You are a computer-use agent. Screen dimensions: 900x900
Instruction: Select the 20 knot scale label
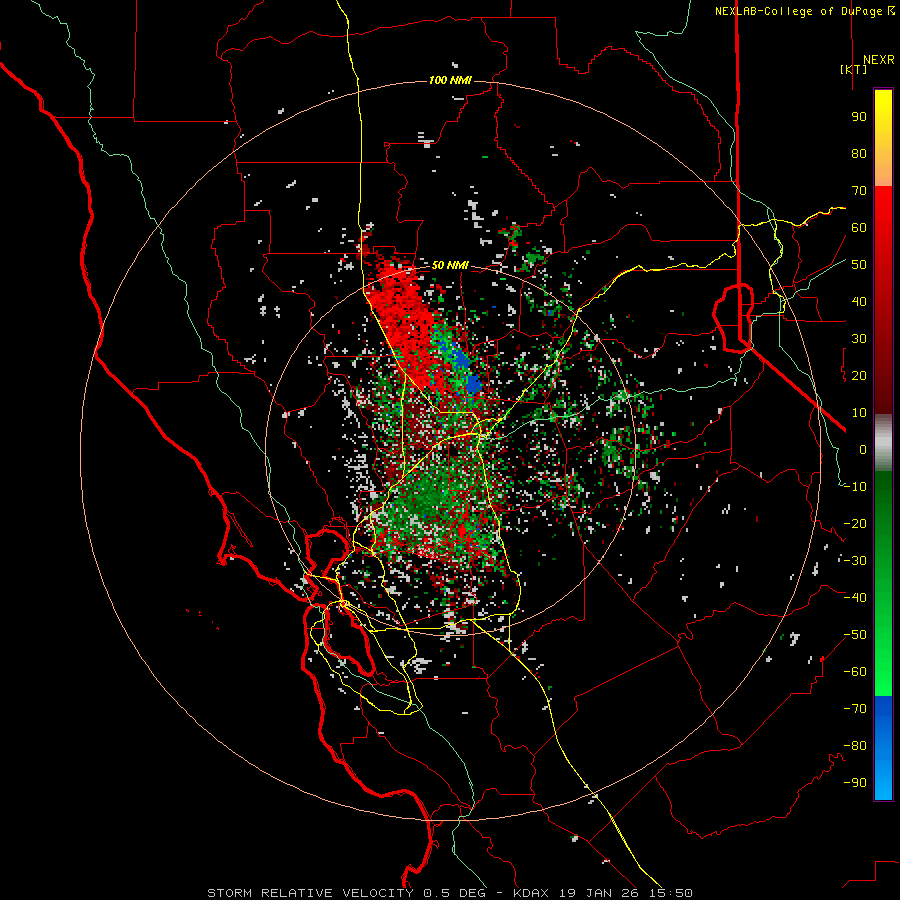[859, 376]
